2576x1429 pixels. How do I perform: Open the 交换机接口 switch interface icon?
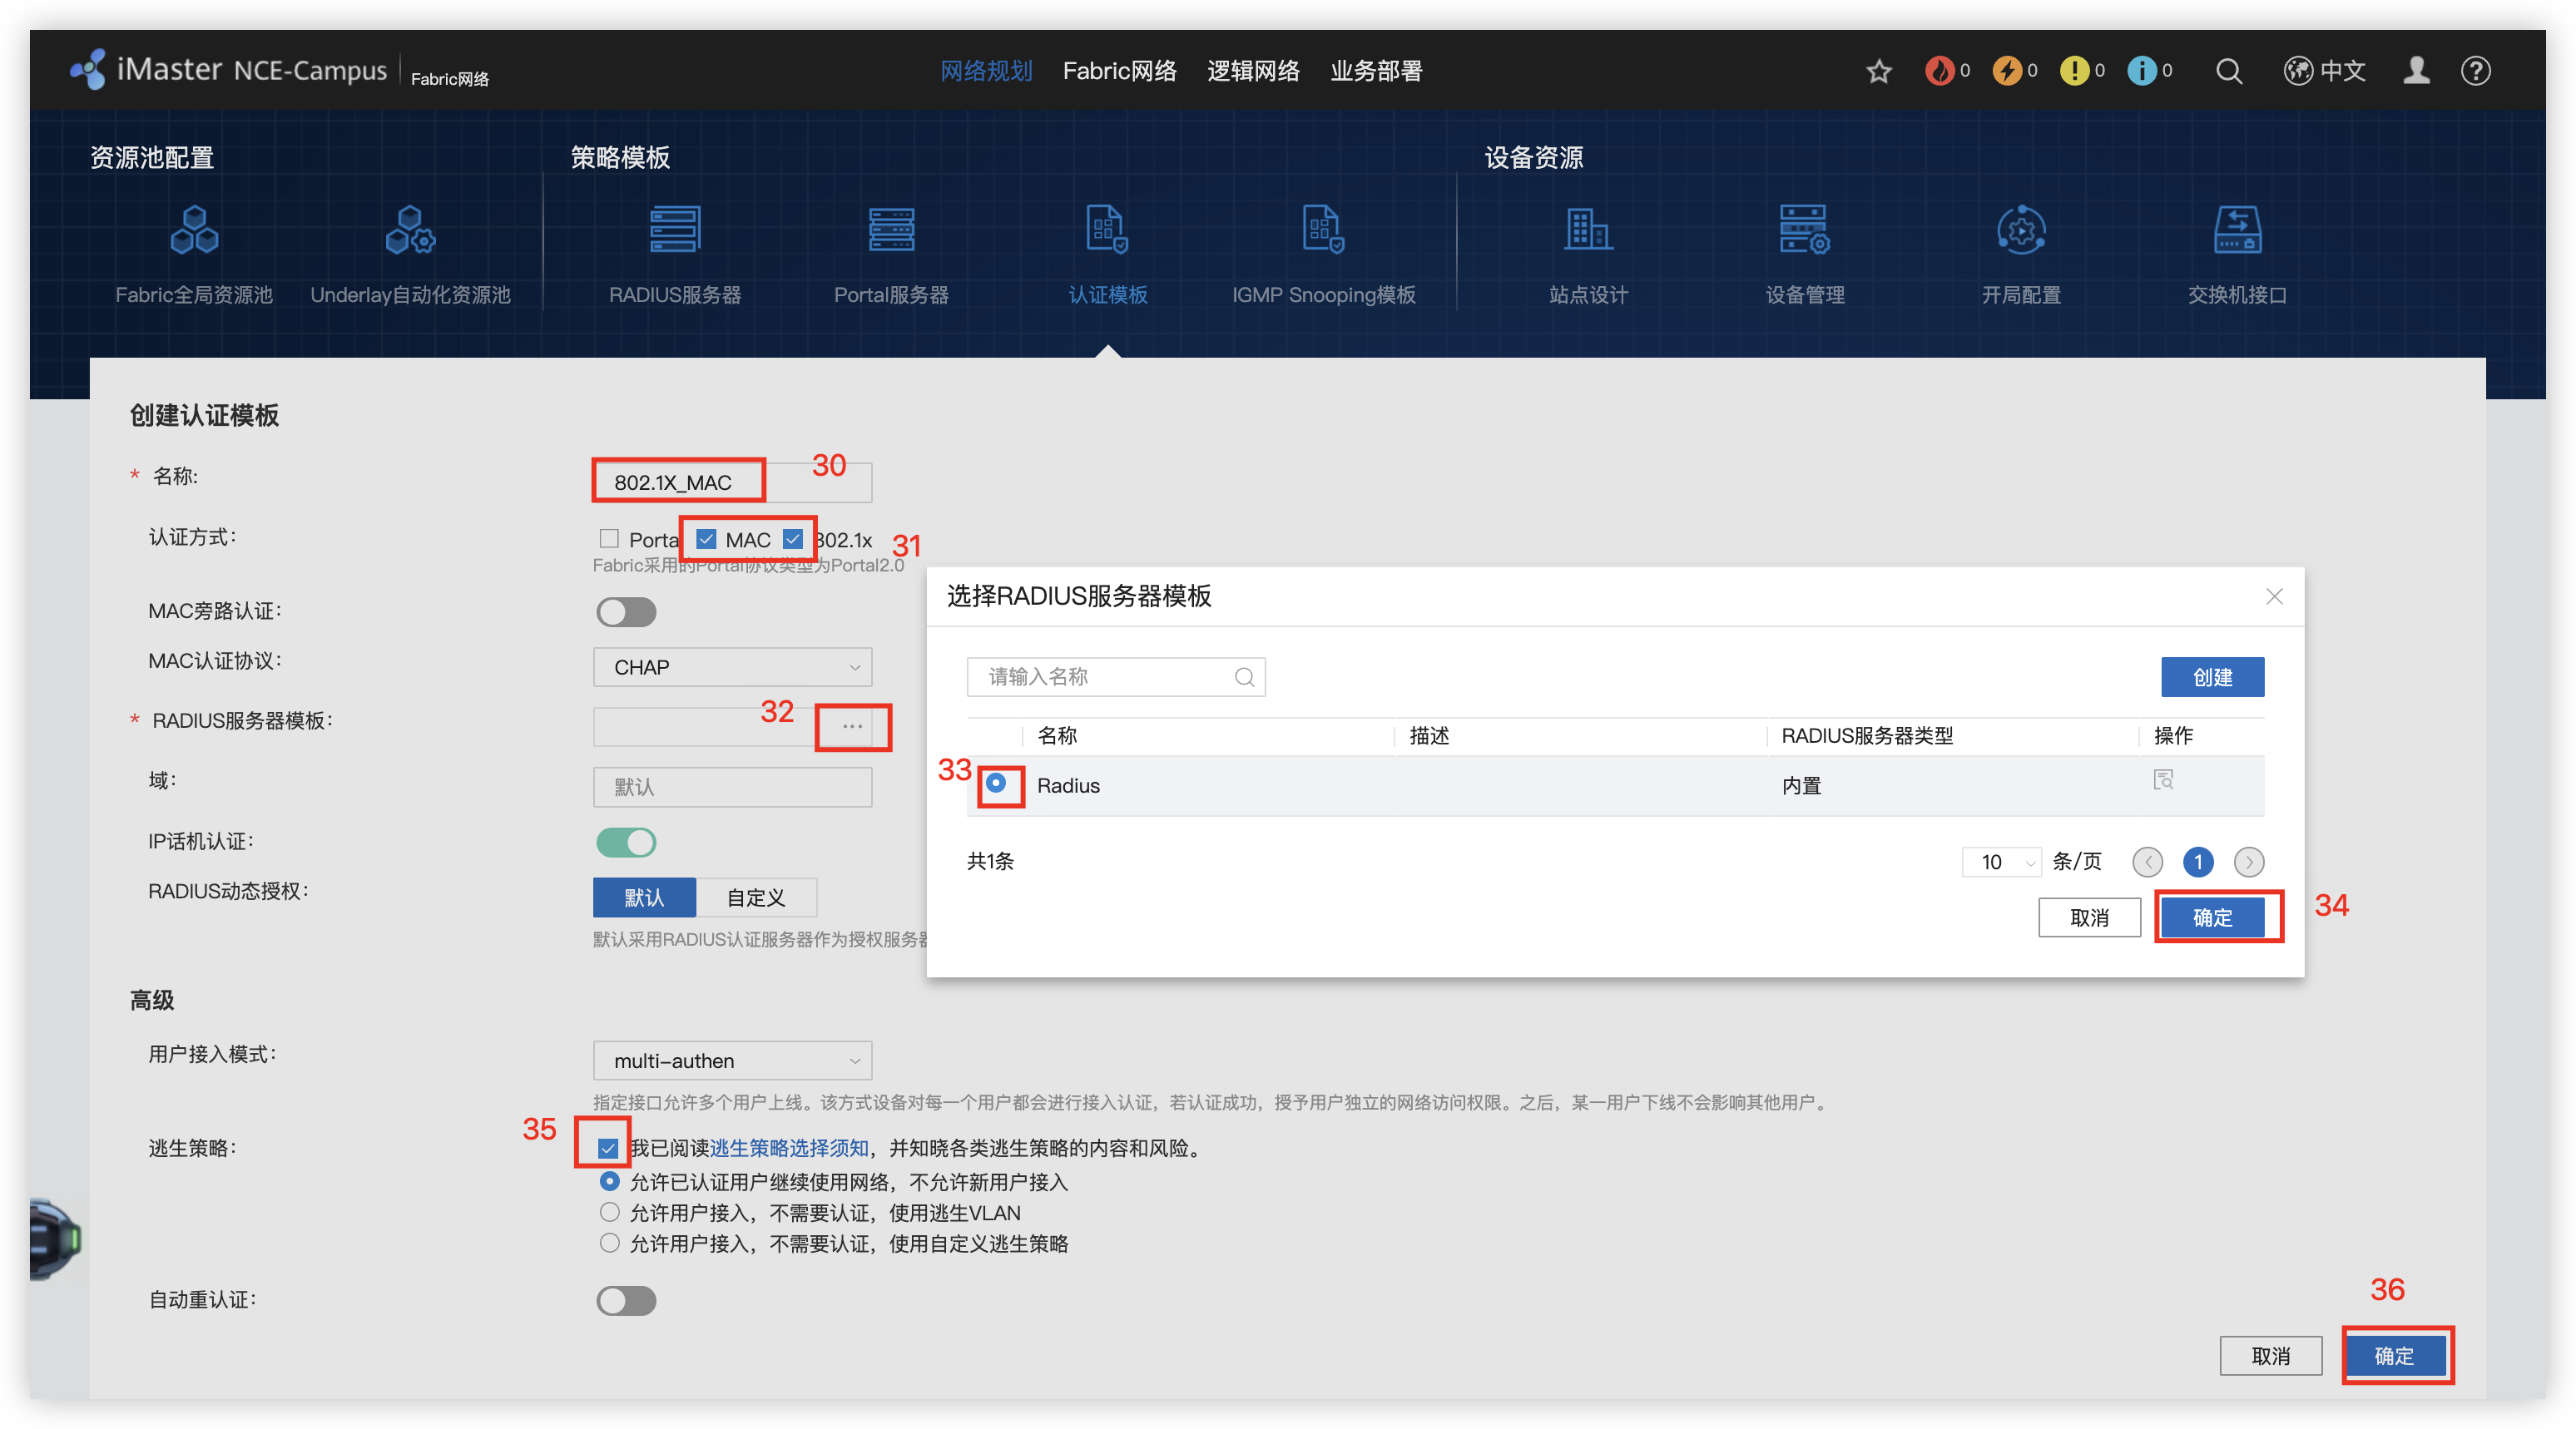click(x=2237, y=230)
